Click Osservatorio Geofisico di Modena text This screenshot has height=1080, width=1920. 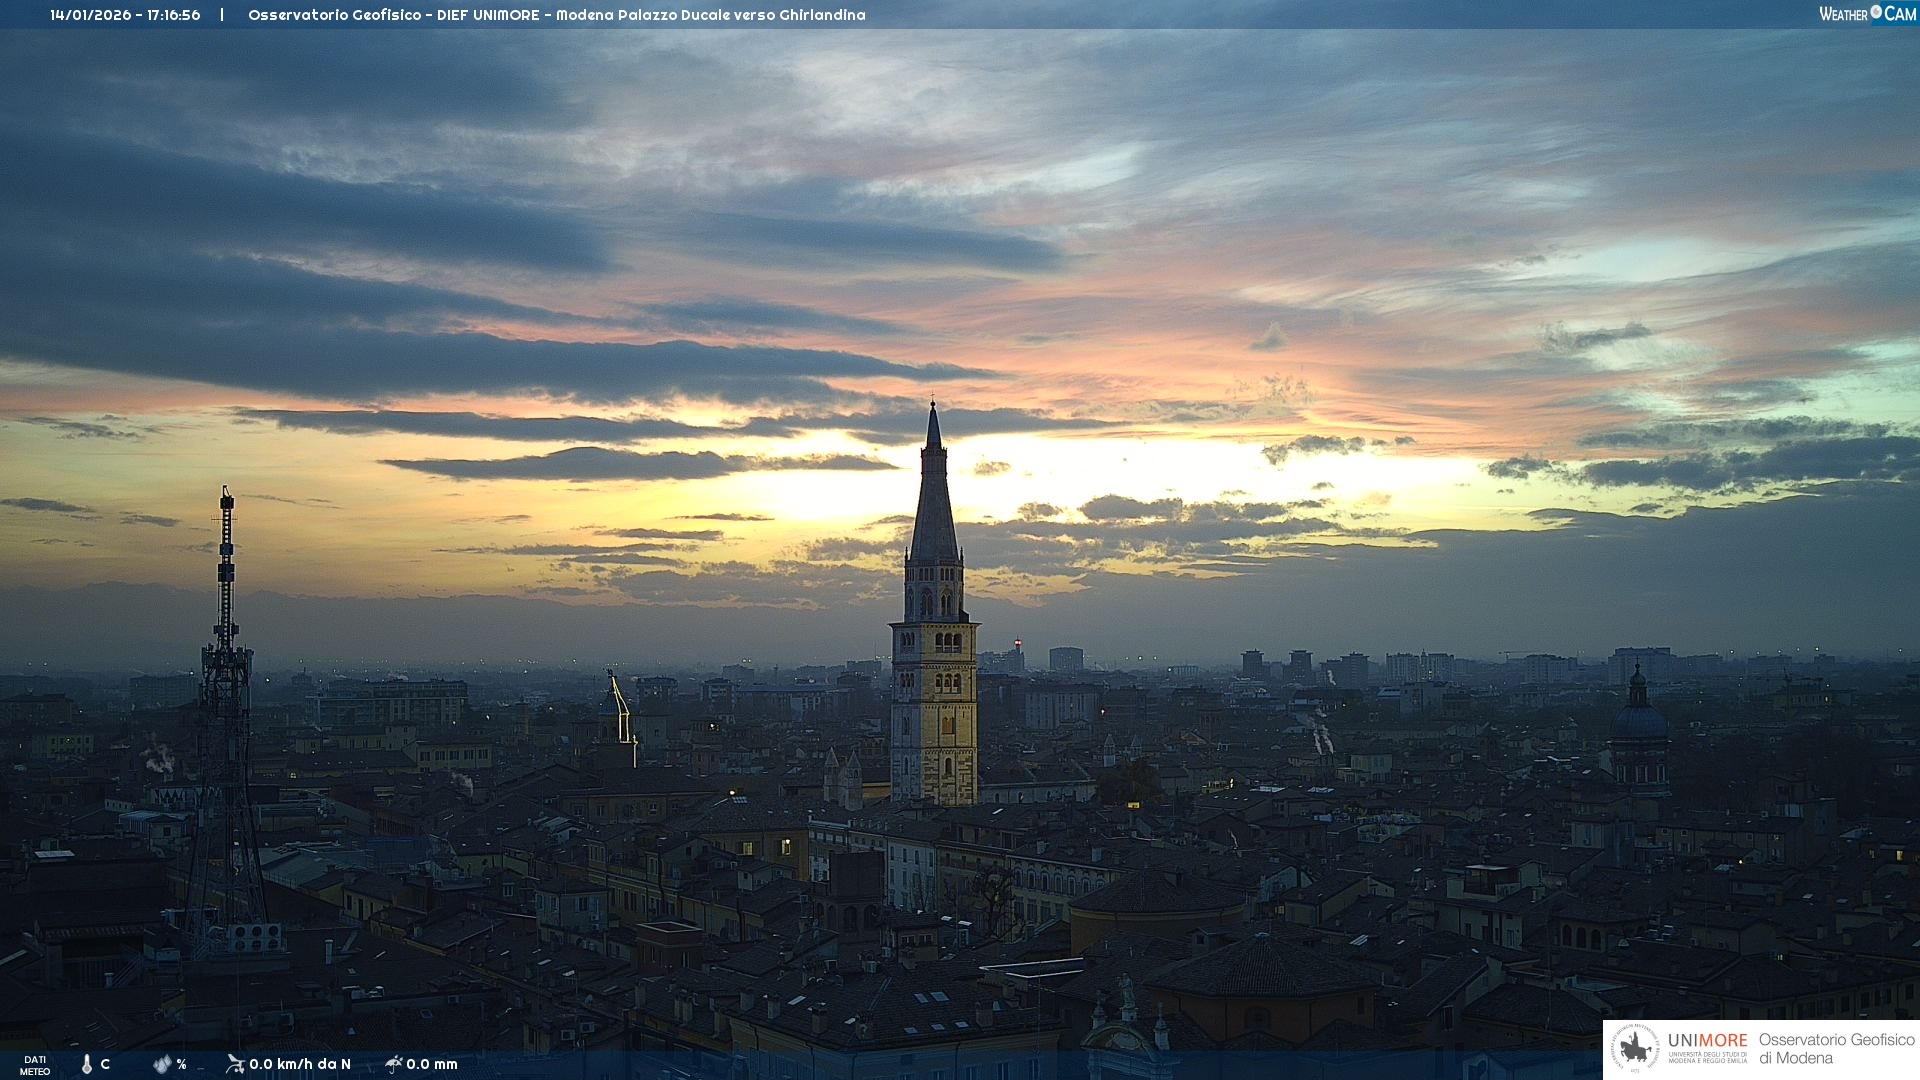point(1836,1049)
